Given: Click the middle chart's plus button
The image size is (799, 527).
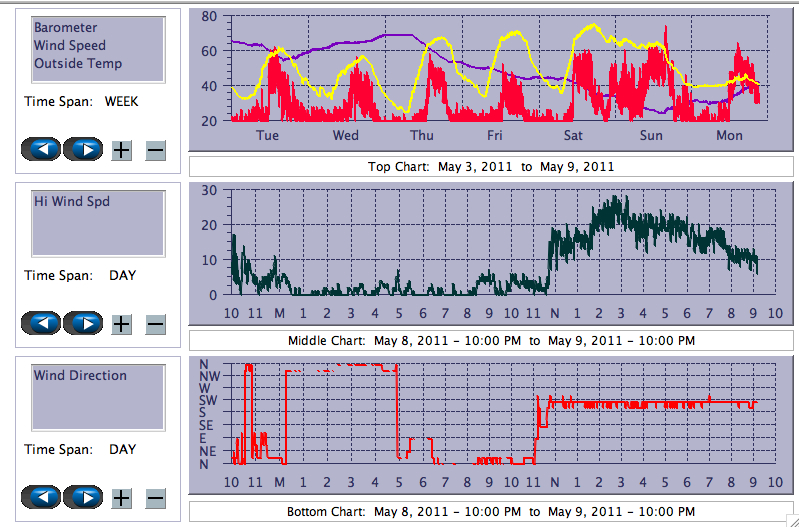Looking at the screenshot, I should (x=121, y=323).
